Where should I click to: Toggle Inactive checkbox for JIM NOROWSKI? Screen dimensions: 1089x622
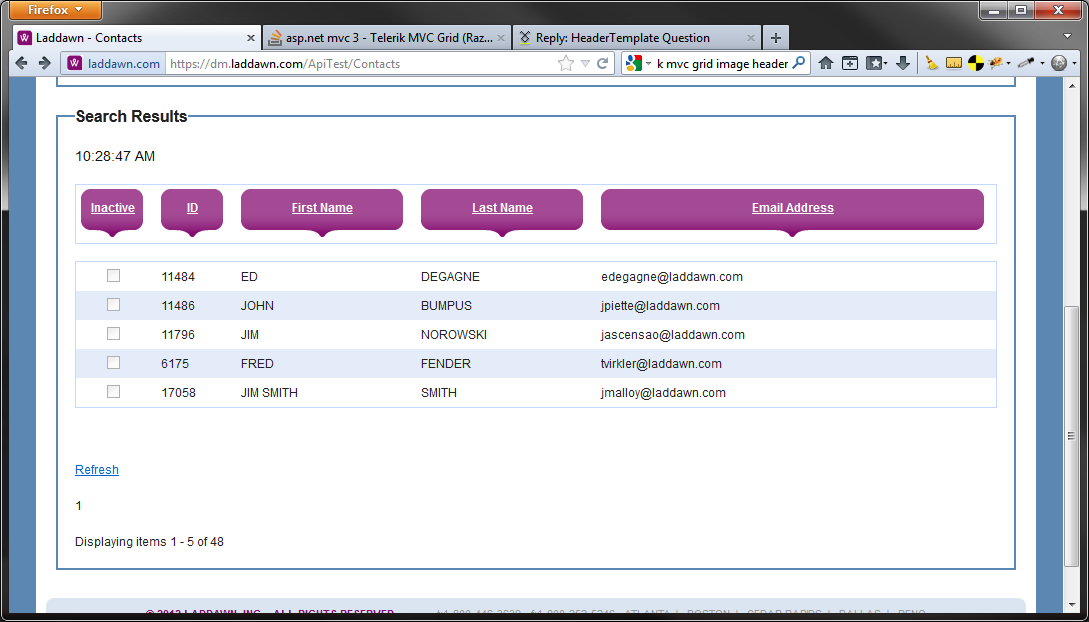point(113,334)
